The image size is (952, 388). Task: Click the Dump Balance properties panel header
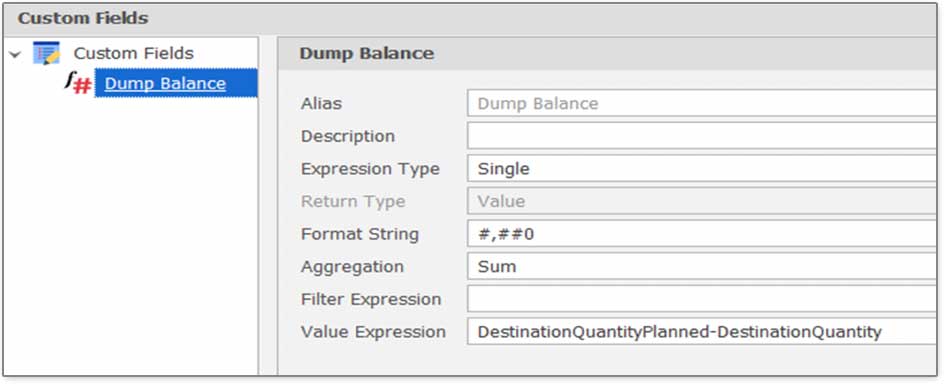click(607, 53)
